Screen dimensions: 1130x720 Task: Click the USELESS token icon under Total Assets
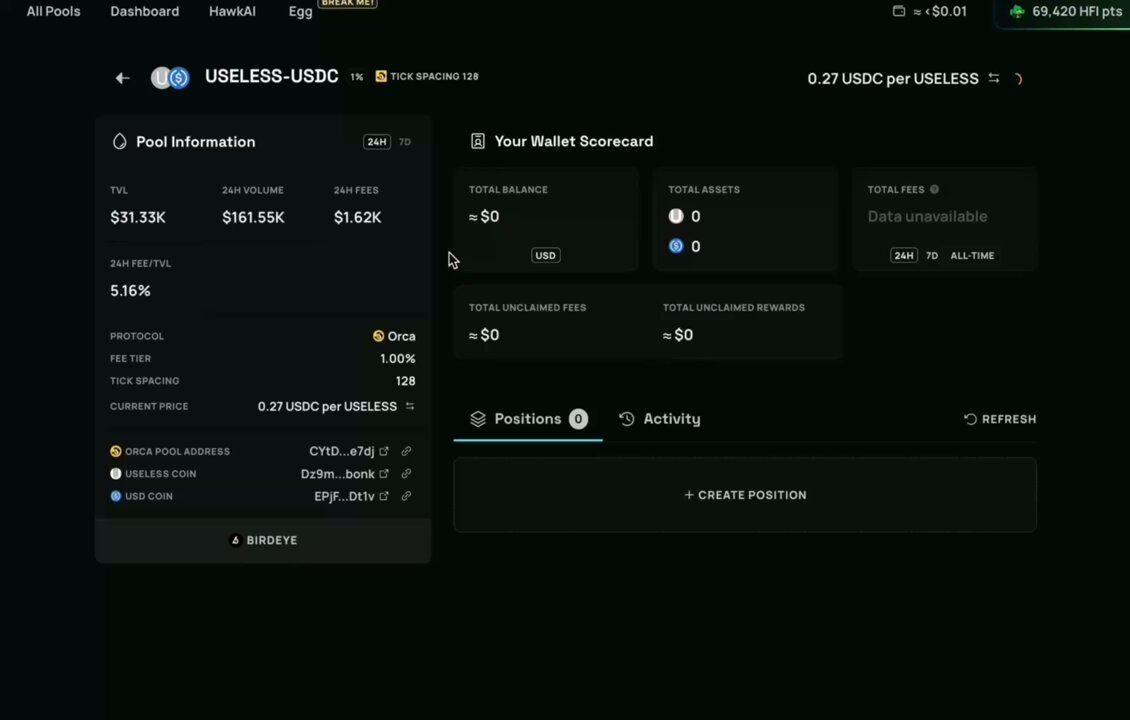[676, 215]
